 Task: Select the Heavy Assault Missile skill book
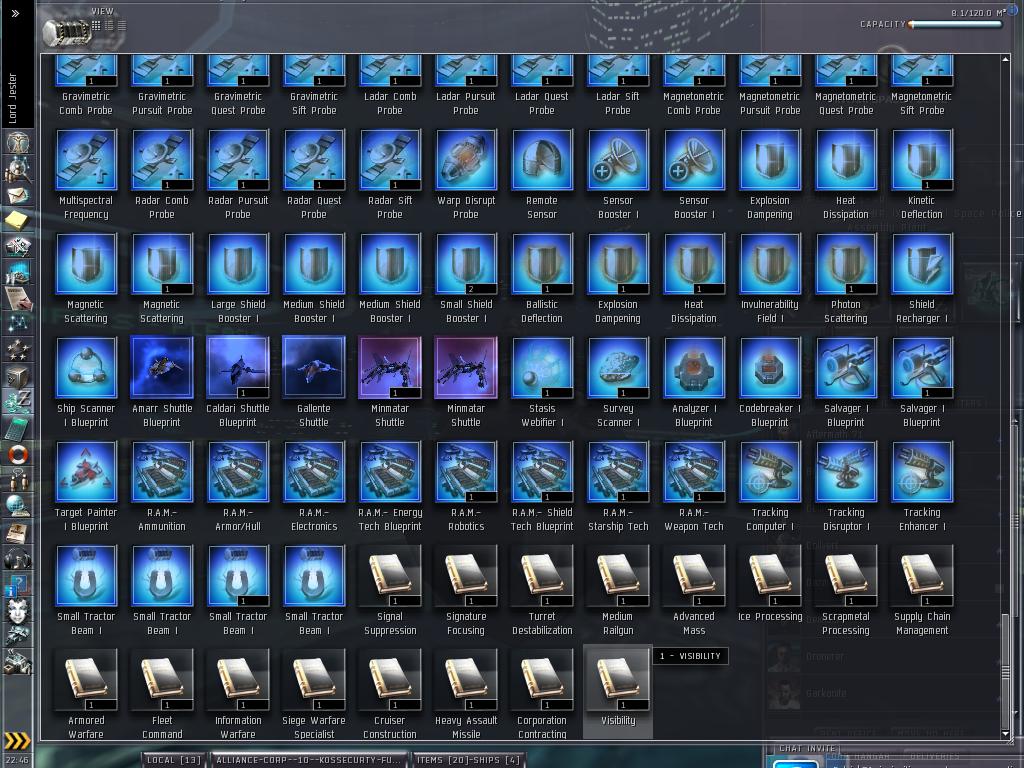(x=466, y=694)
